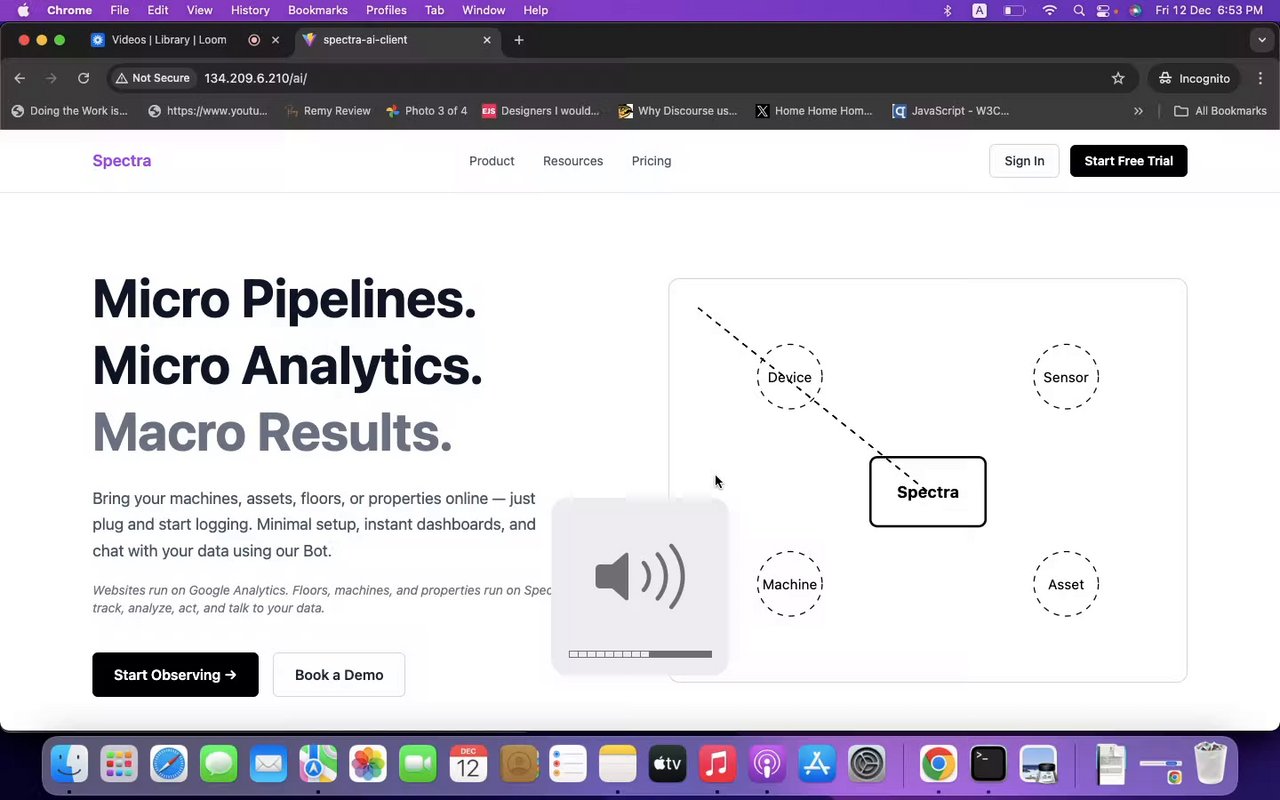This screenshot has width=1280, height=800.
Task: Open the Designers I would bookmark
Action: click(541, 111)
